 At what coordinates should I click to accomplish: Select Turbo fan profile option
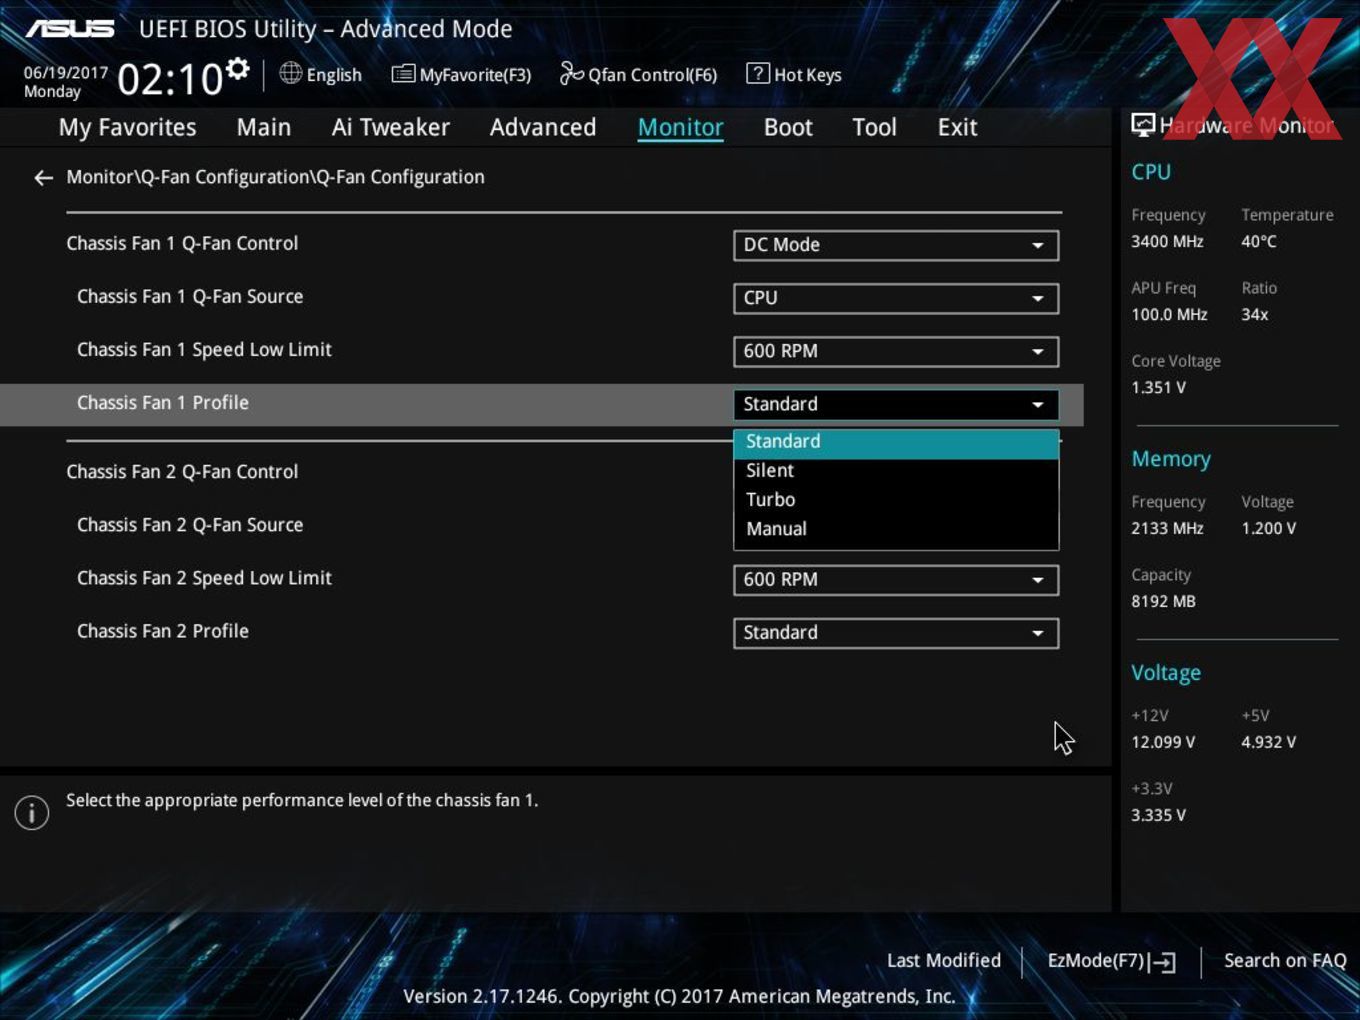point(896,500)
